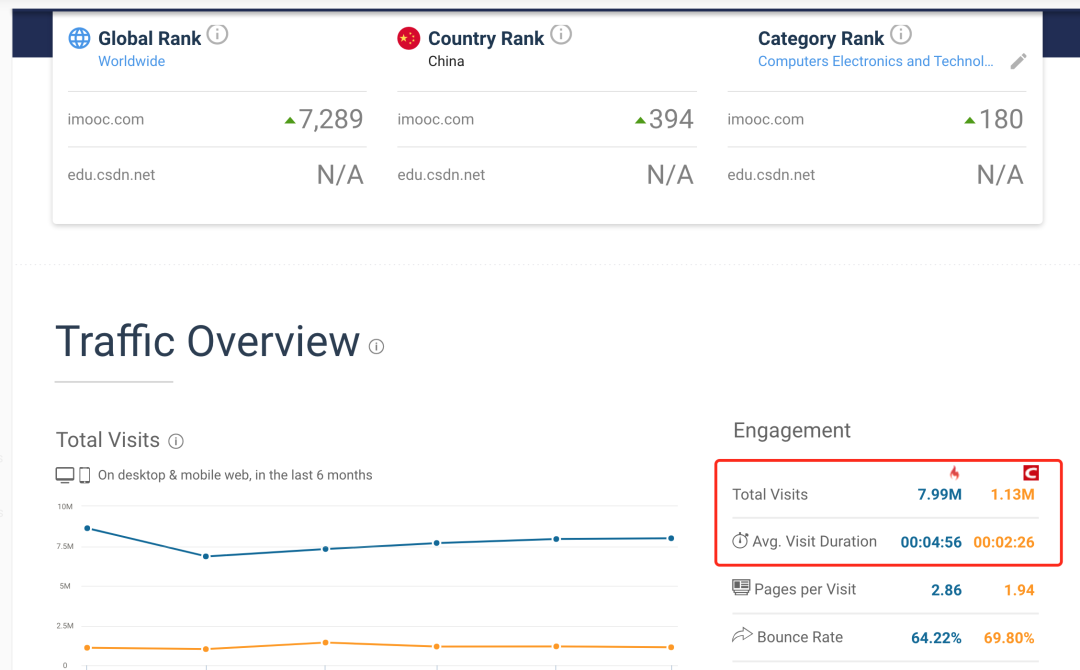Edit category with the pencil icon
1080x670 pixels.
click(x=1019, y=61)
